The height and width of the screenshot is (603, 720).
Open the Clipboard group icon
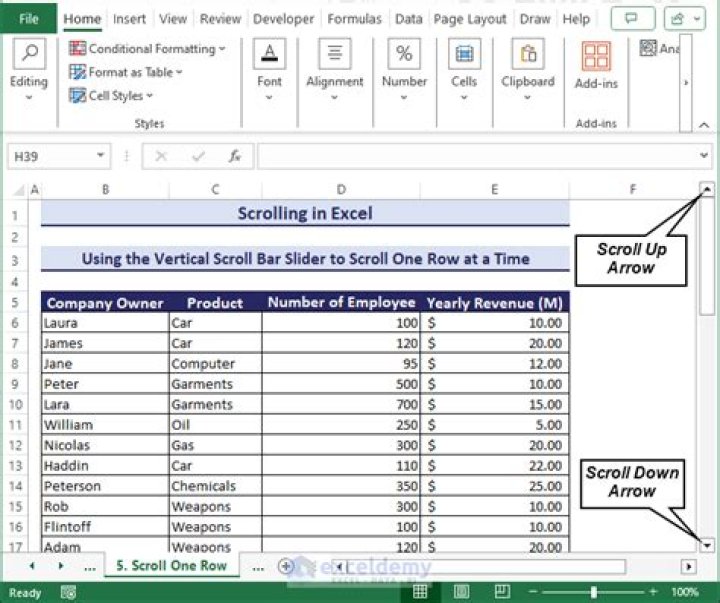coord(528,54)
